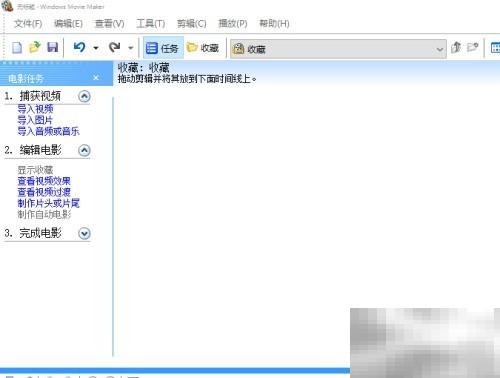Redo the last action
500x378 pixels.
[x=115, y=47]
